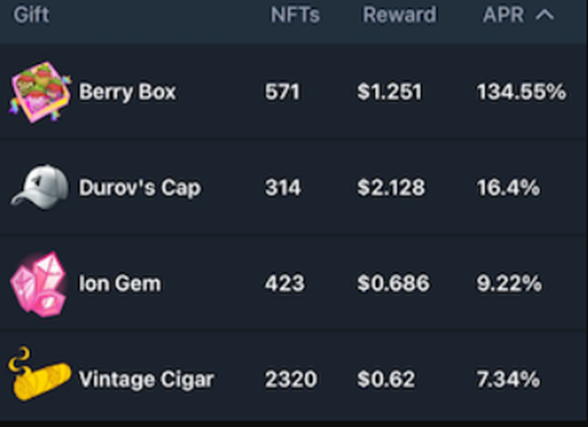Select the pink Ion Gem icon

(39, 284)
